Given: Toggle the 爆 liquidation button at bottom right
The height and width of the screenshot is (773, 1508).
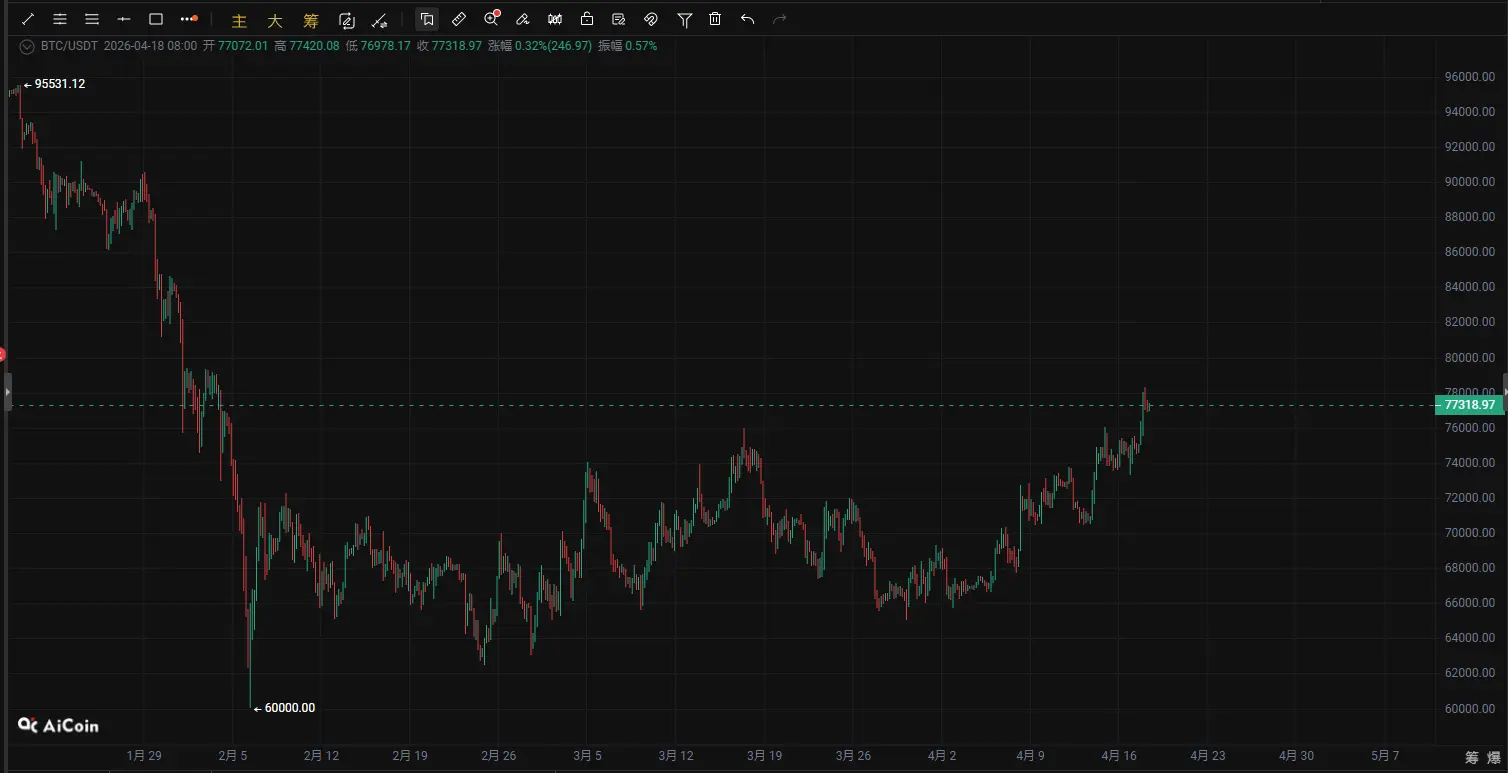Looking at the screenshot, I should pyautogui.click(x=1494, y=757).
